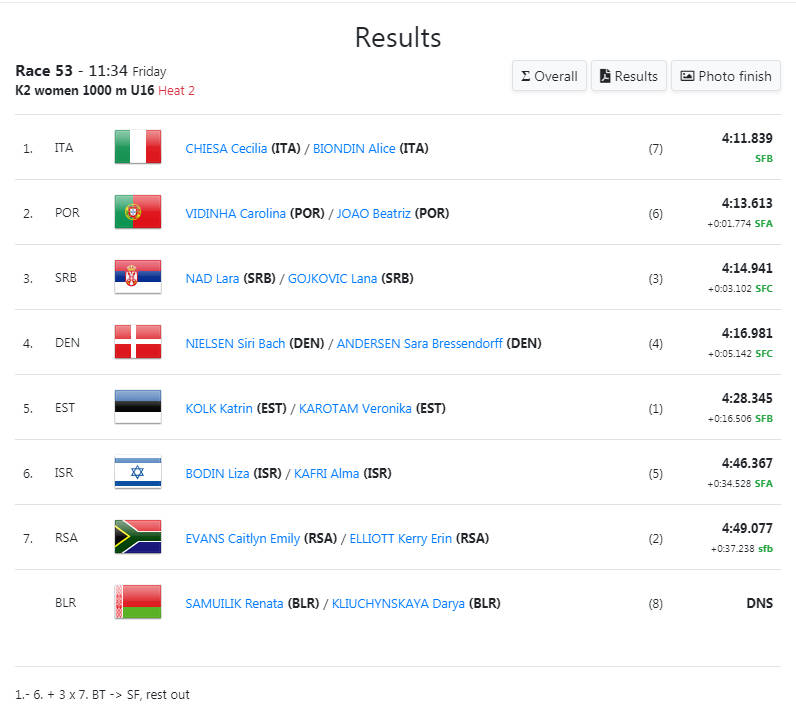
Task: Open the Results PDF button
Action: [x=628, y=76]
